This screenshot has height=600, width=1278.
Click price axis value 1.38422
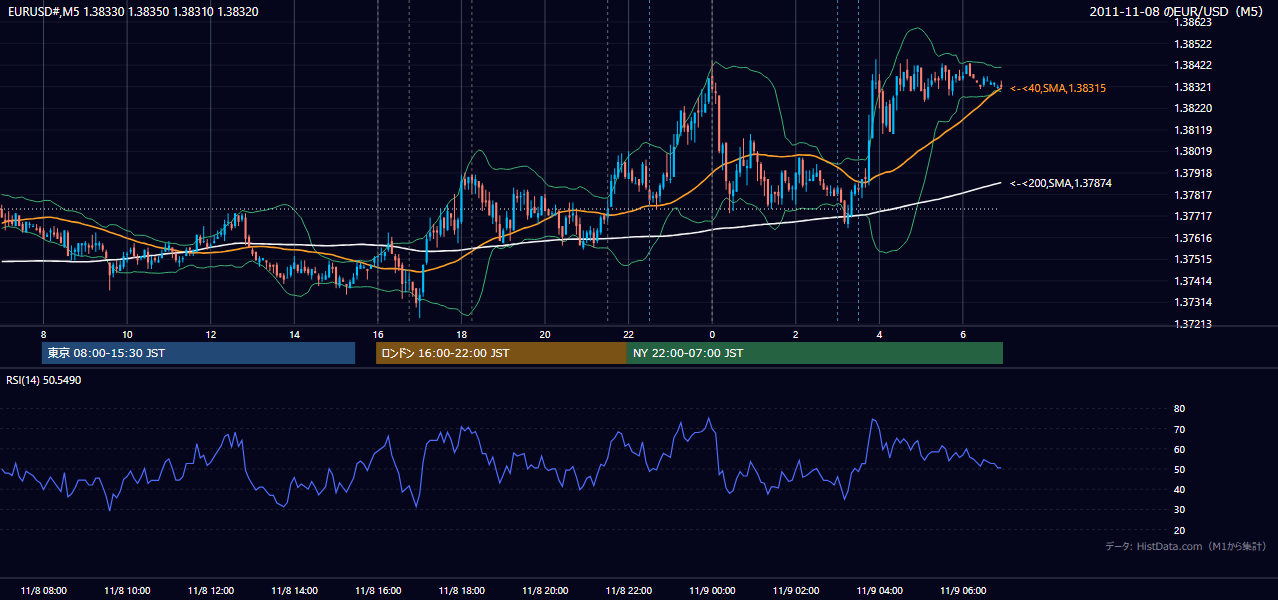pos(1192,65)
